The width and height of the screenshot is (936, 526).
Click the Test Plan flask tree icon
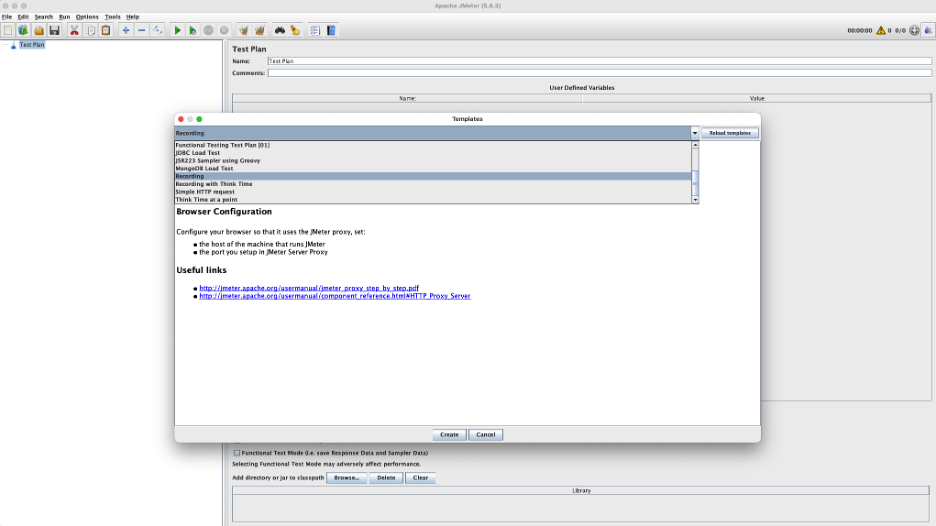pos(13,45)
